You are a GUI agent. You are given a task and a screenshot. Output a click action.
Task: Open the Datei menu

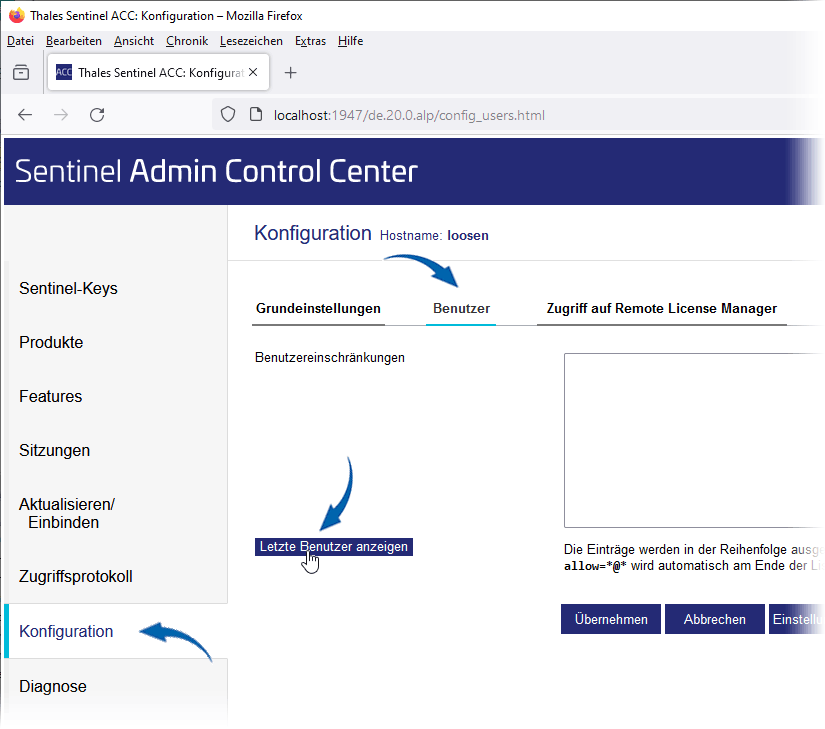point(21,41)
